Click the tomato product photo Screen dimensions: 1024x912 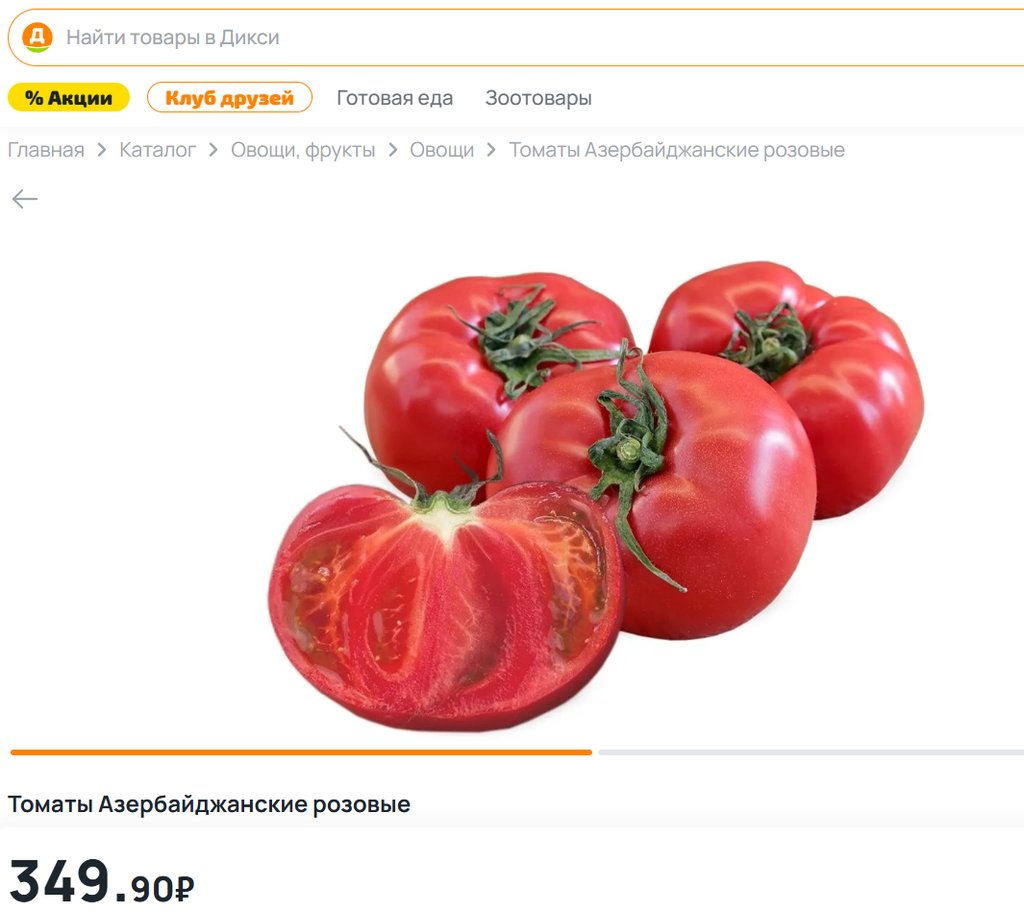click(x=596, y=495)
